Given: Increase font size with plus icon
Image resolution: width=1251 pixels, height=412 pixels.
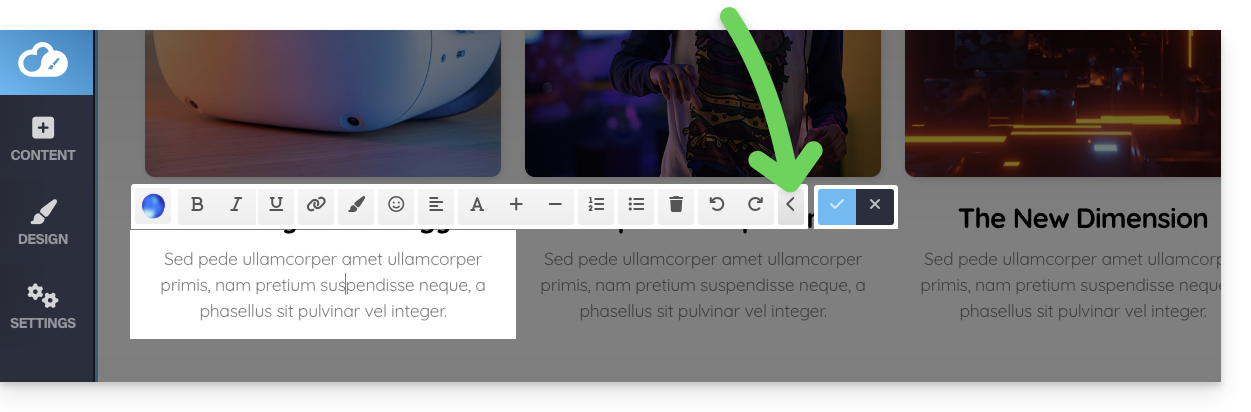Looking at the screenshot, I should pos(516,205).
